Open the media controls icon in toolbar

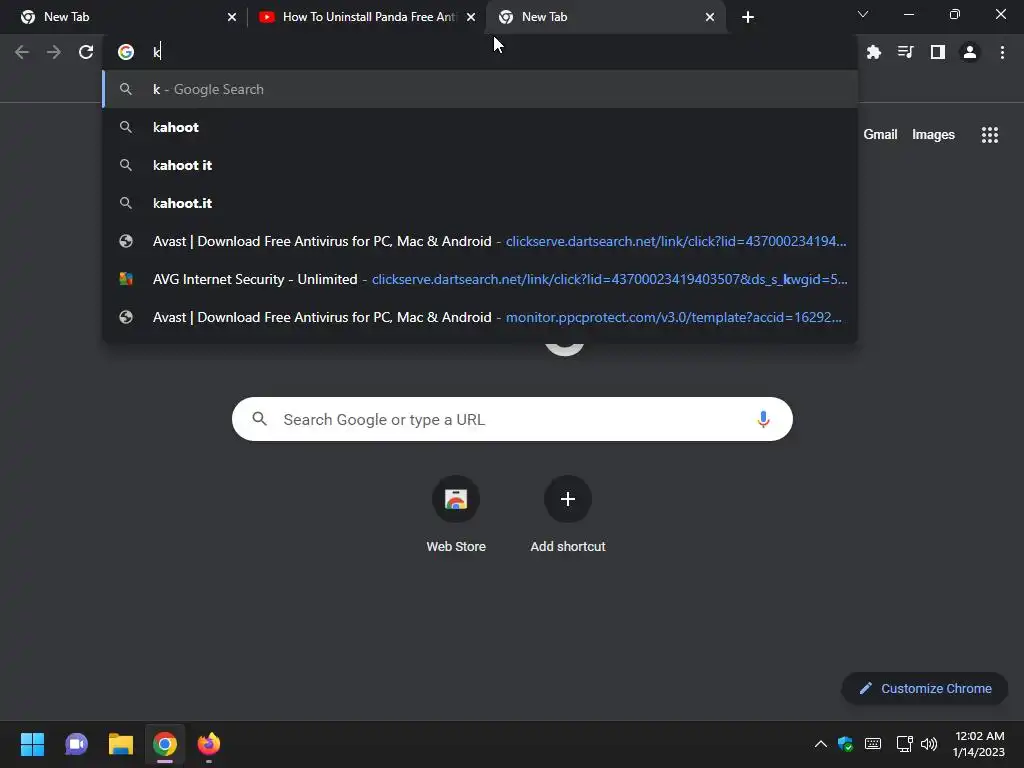(906, 52)
